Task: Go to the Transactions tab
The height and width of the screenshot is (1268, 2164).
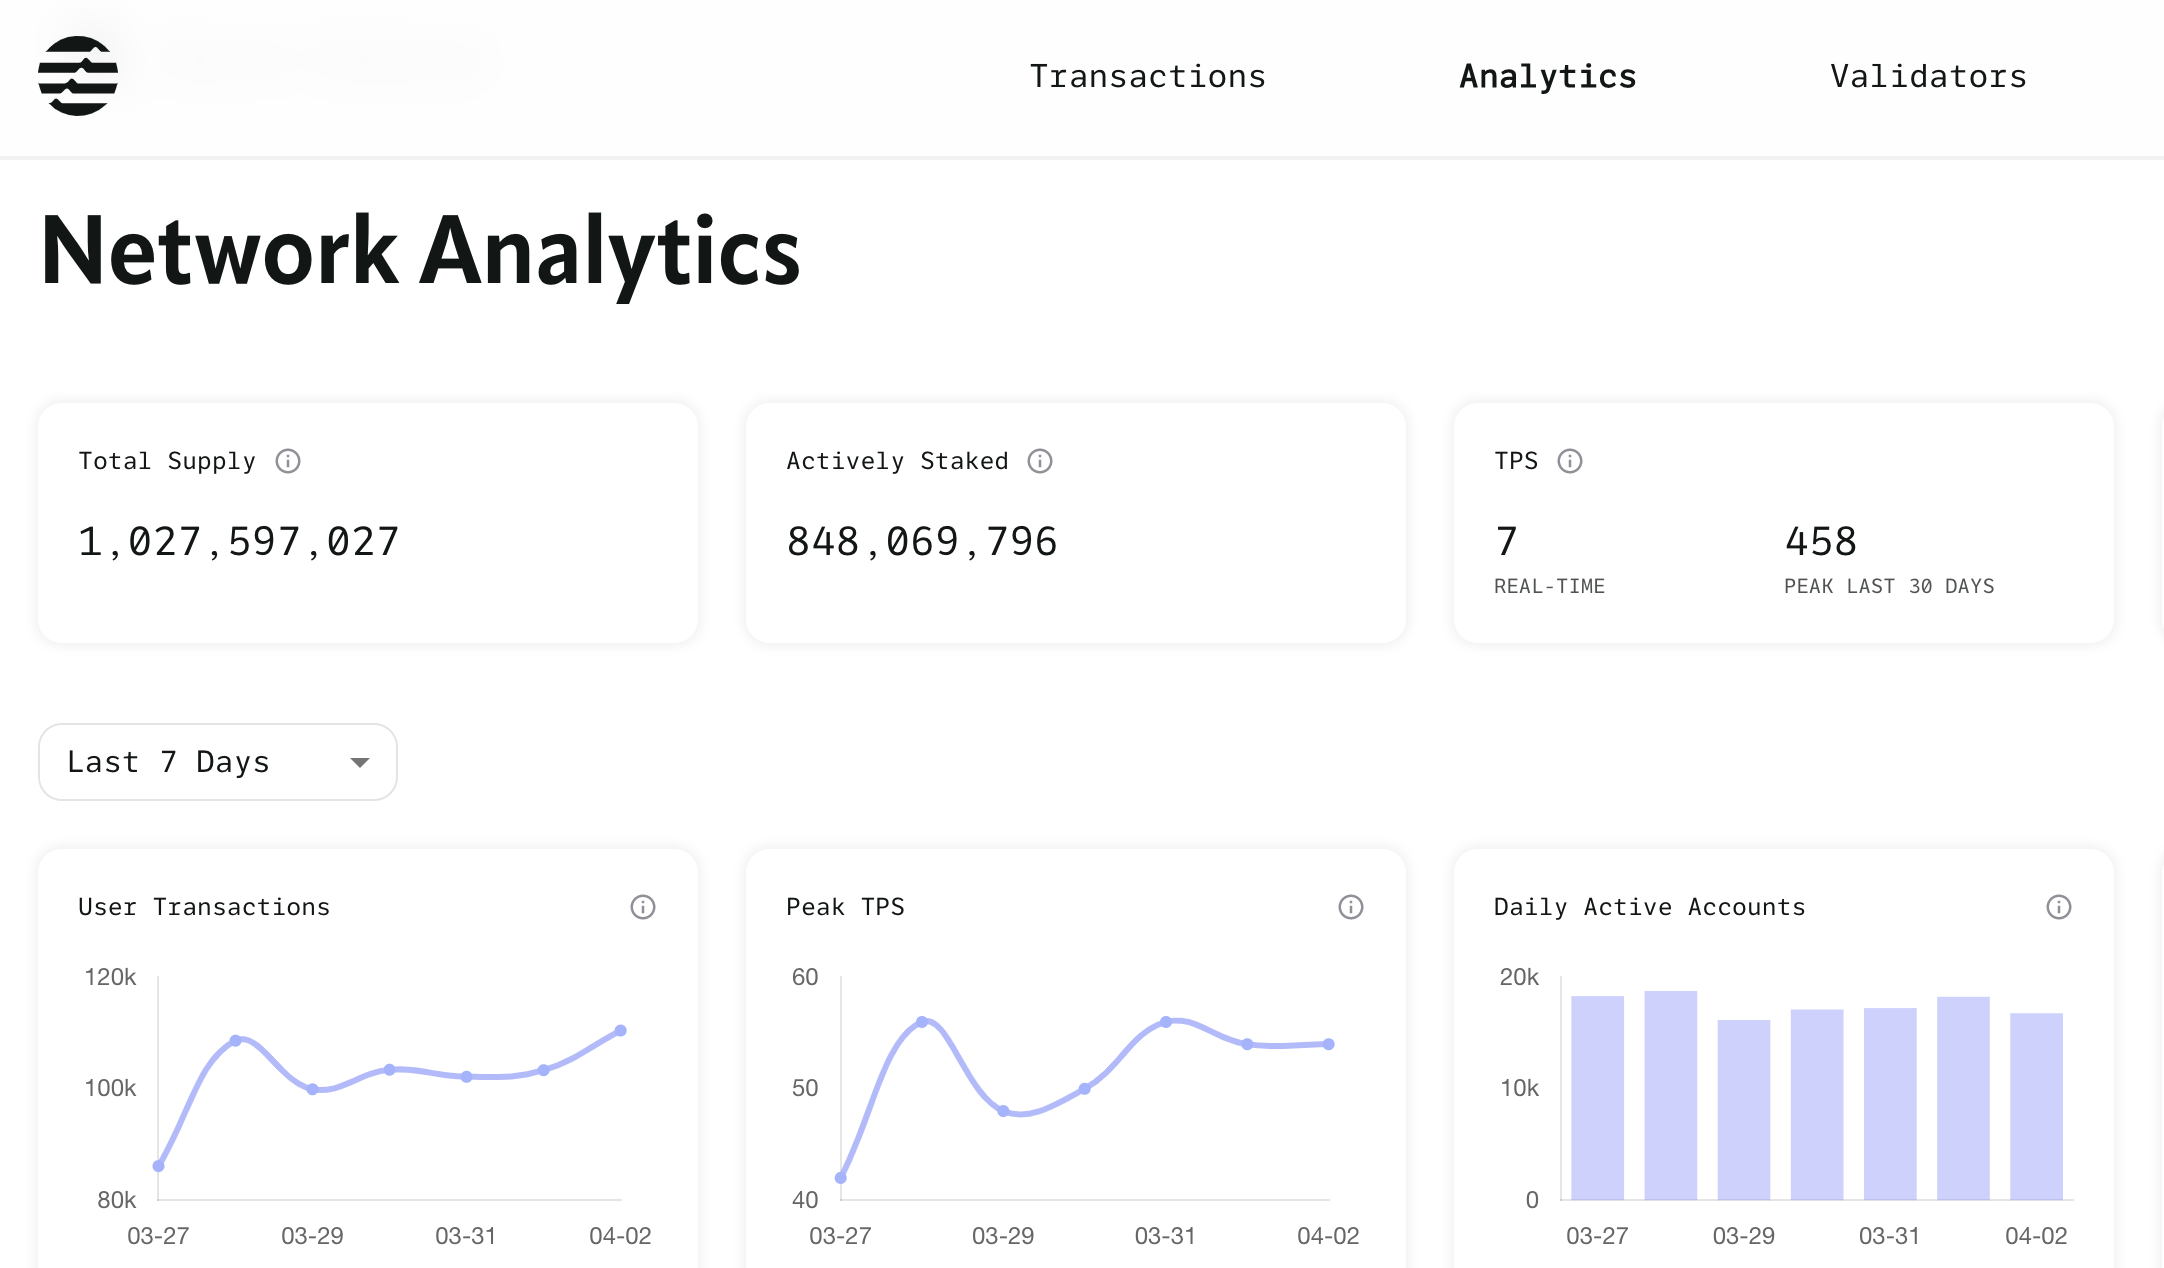Action: tap(1147, 77)
